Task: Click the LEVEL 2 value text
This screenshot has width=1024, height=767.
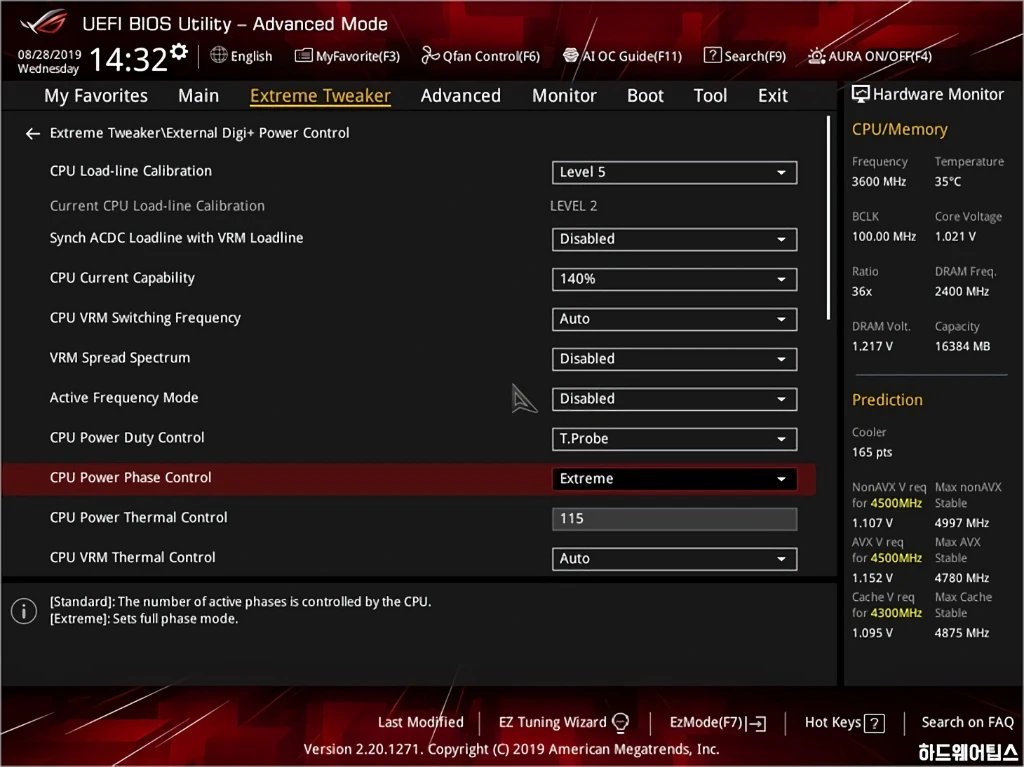Action: [x=573, y=206]
